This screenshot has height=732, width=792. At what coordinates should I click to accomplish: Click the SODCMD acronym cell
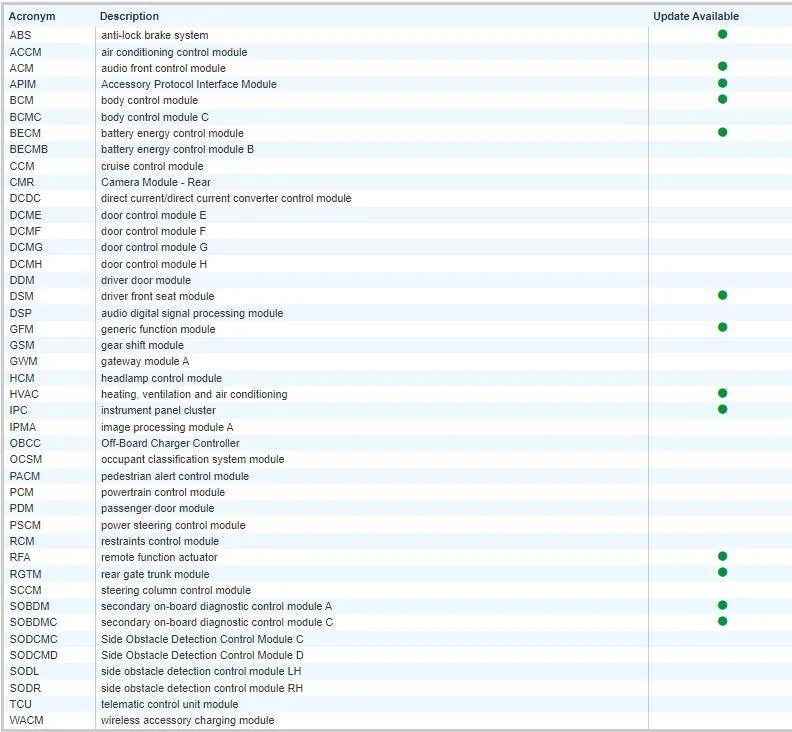point(33,656)
